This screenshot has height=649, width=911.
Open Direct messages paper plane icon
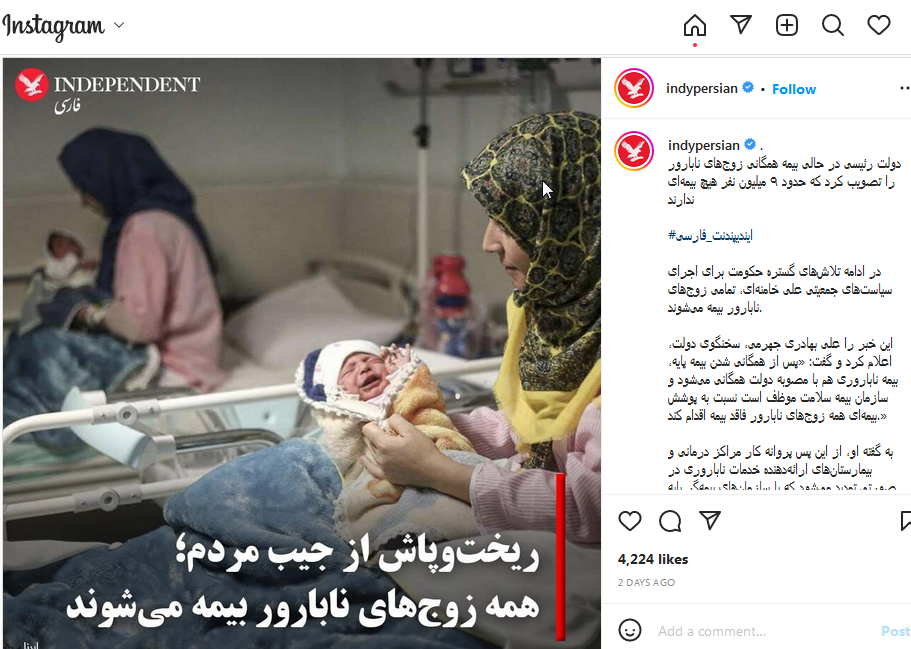tap(741, 25)
